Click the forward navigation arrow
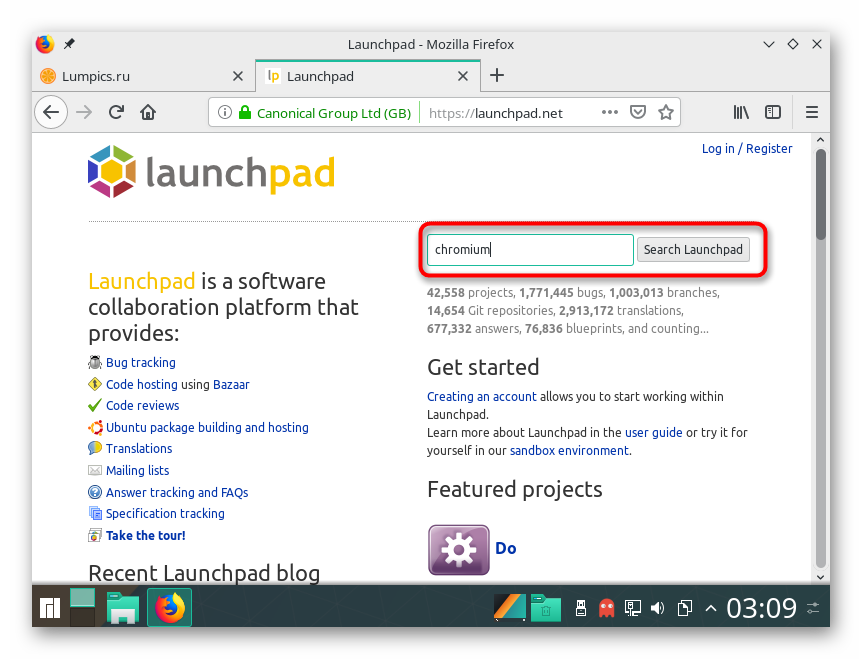The height and width of the screenshot is (659, 862). pyautogui.click(x=84, y=113)
